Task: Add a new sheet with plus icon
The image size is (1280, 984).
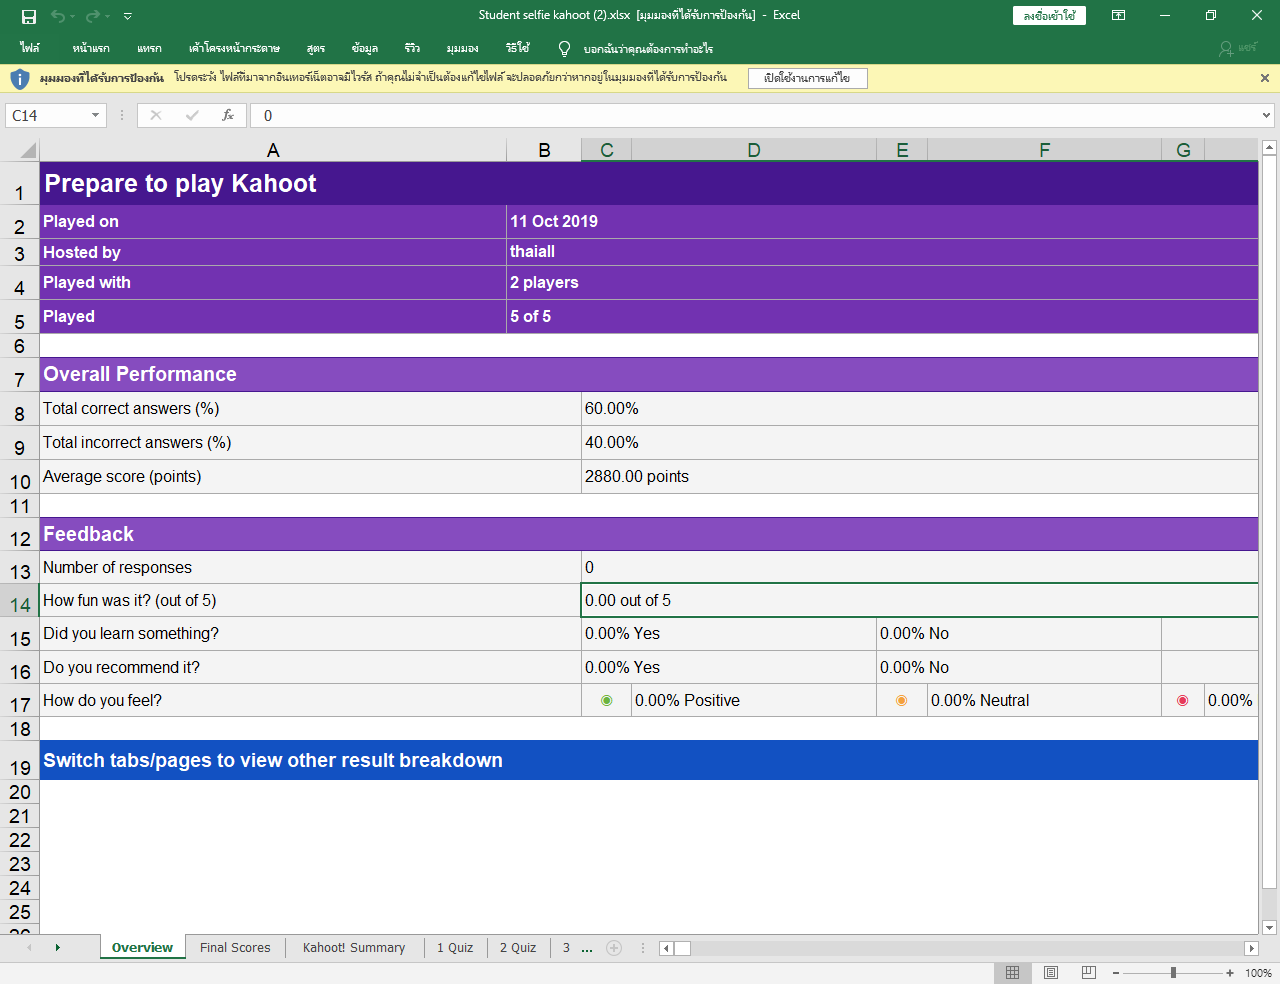Action: pyautogui.click(x=614, y=948)
